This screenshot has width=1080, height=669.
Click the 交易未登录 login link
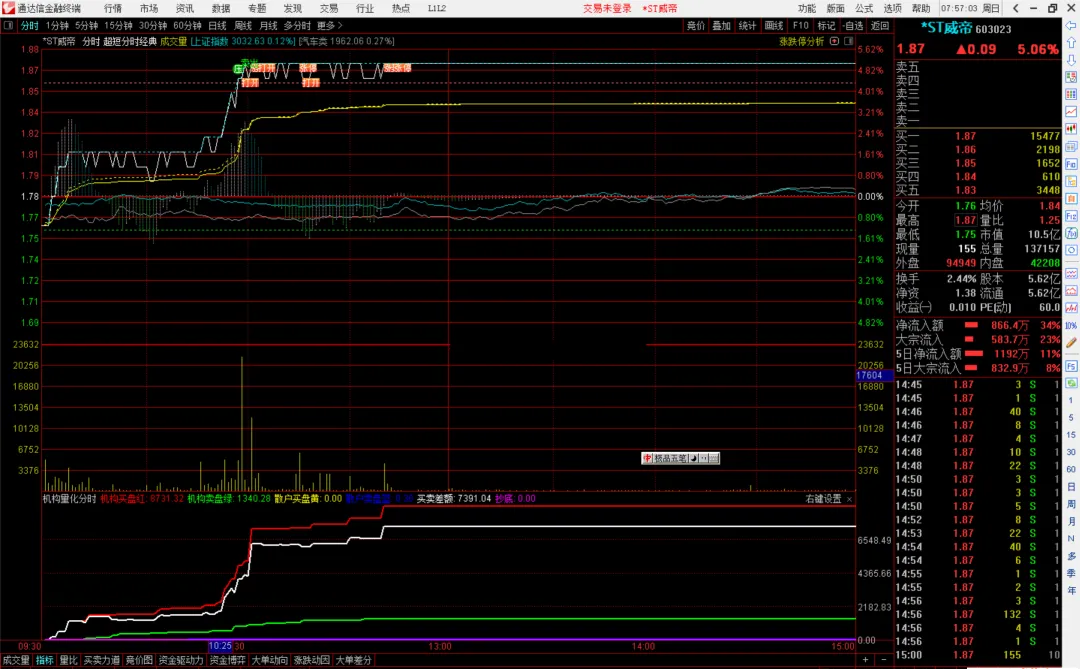click(607, 8)
